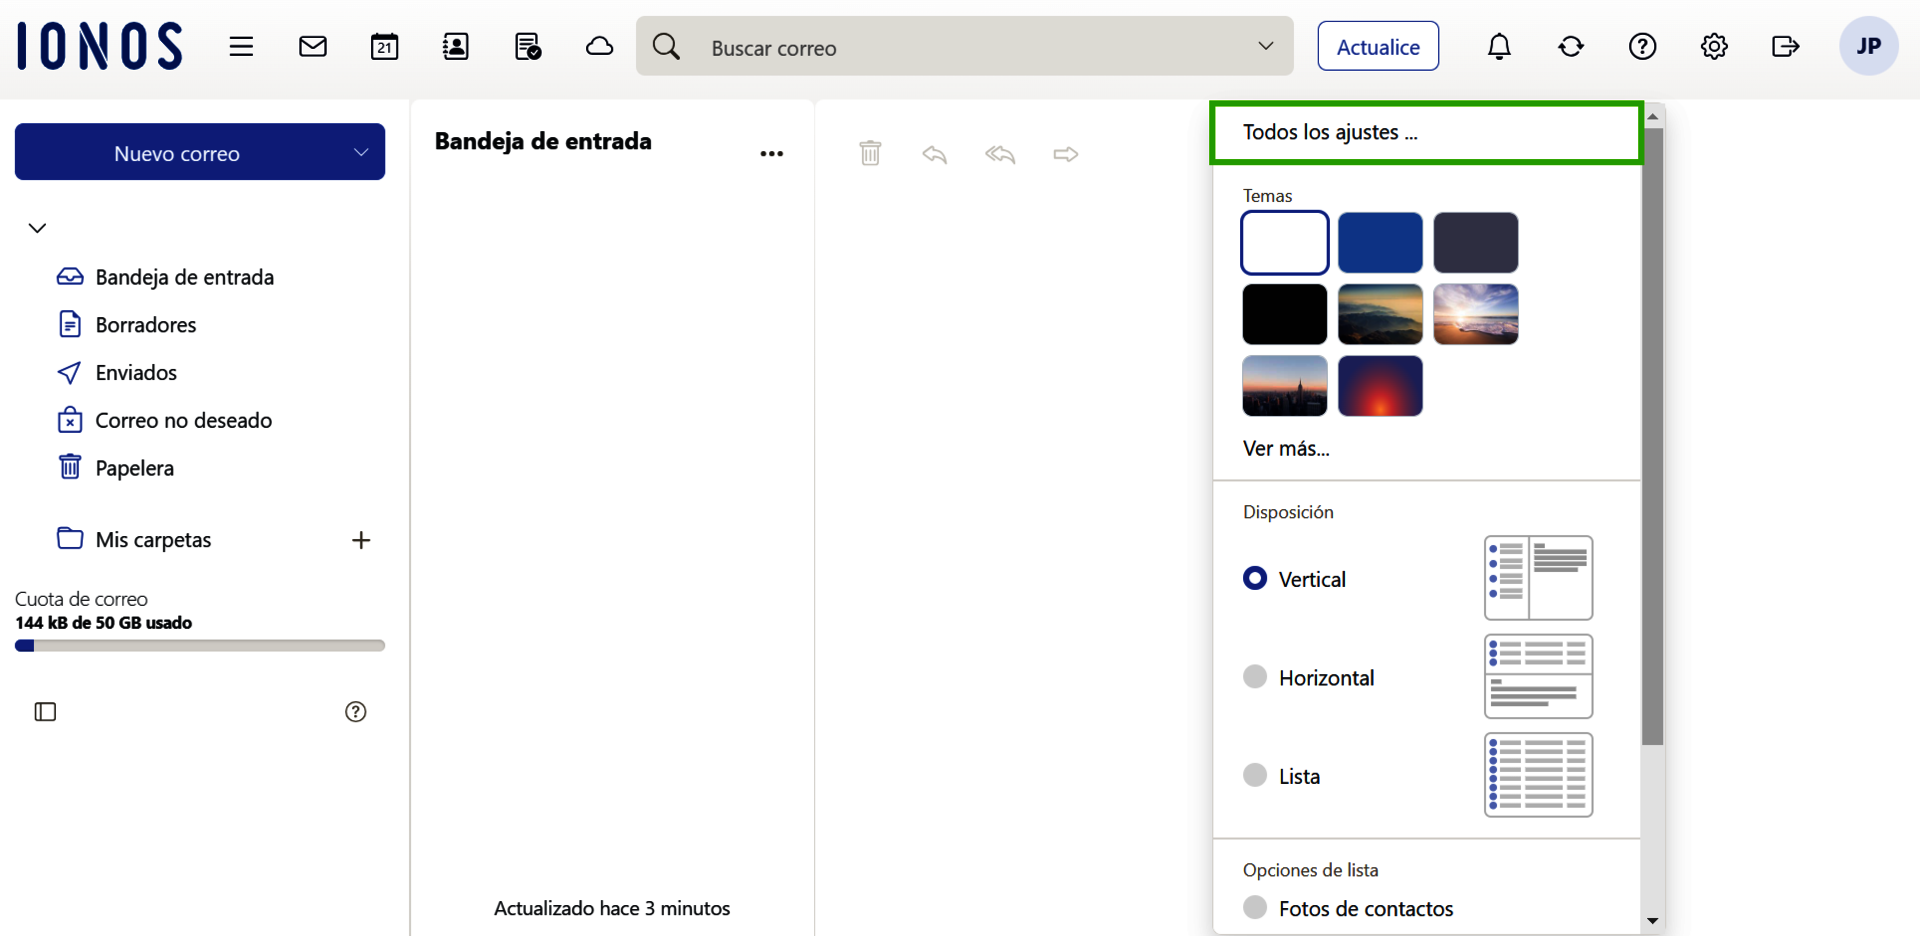Click the delete trash icon in toolbar
Viewport: 1920px width, 936px height.
870,153
